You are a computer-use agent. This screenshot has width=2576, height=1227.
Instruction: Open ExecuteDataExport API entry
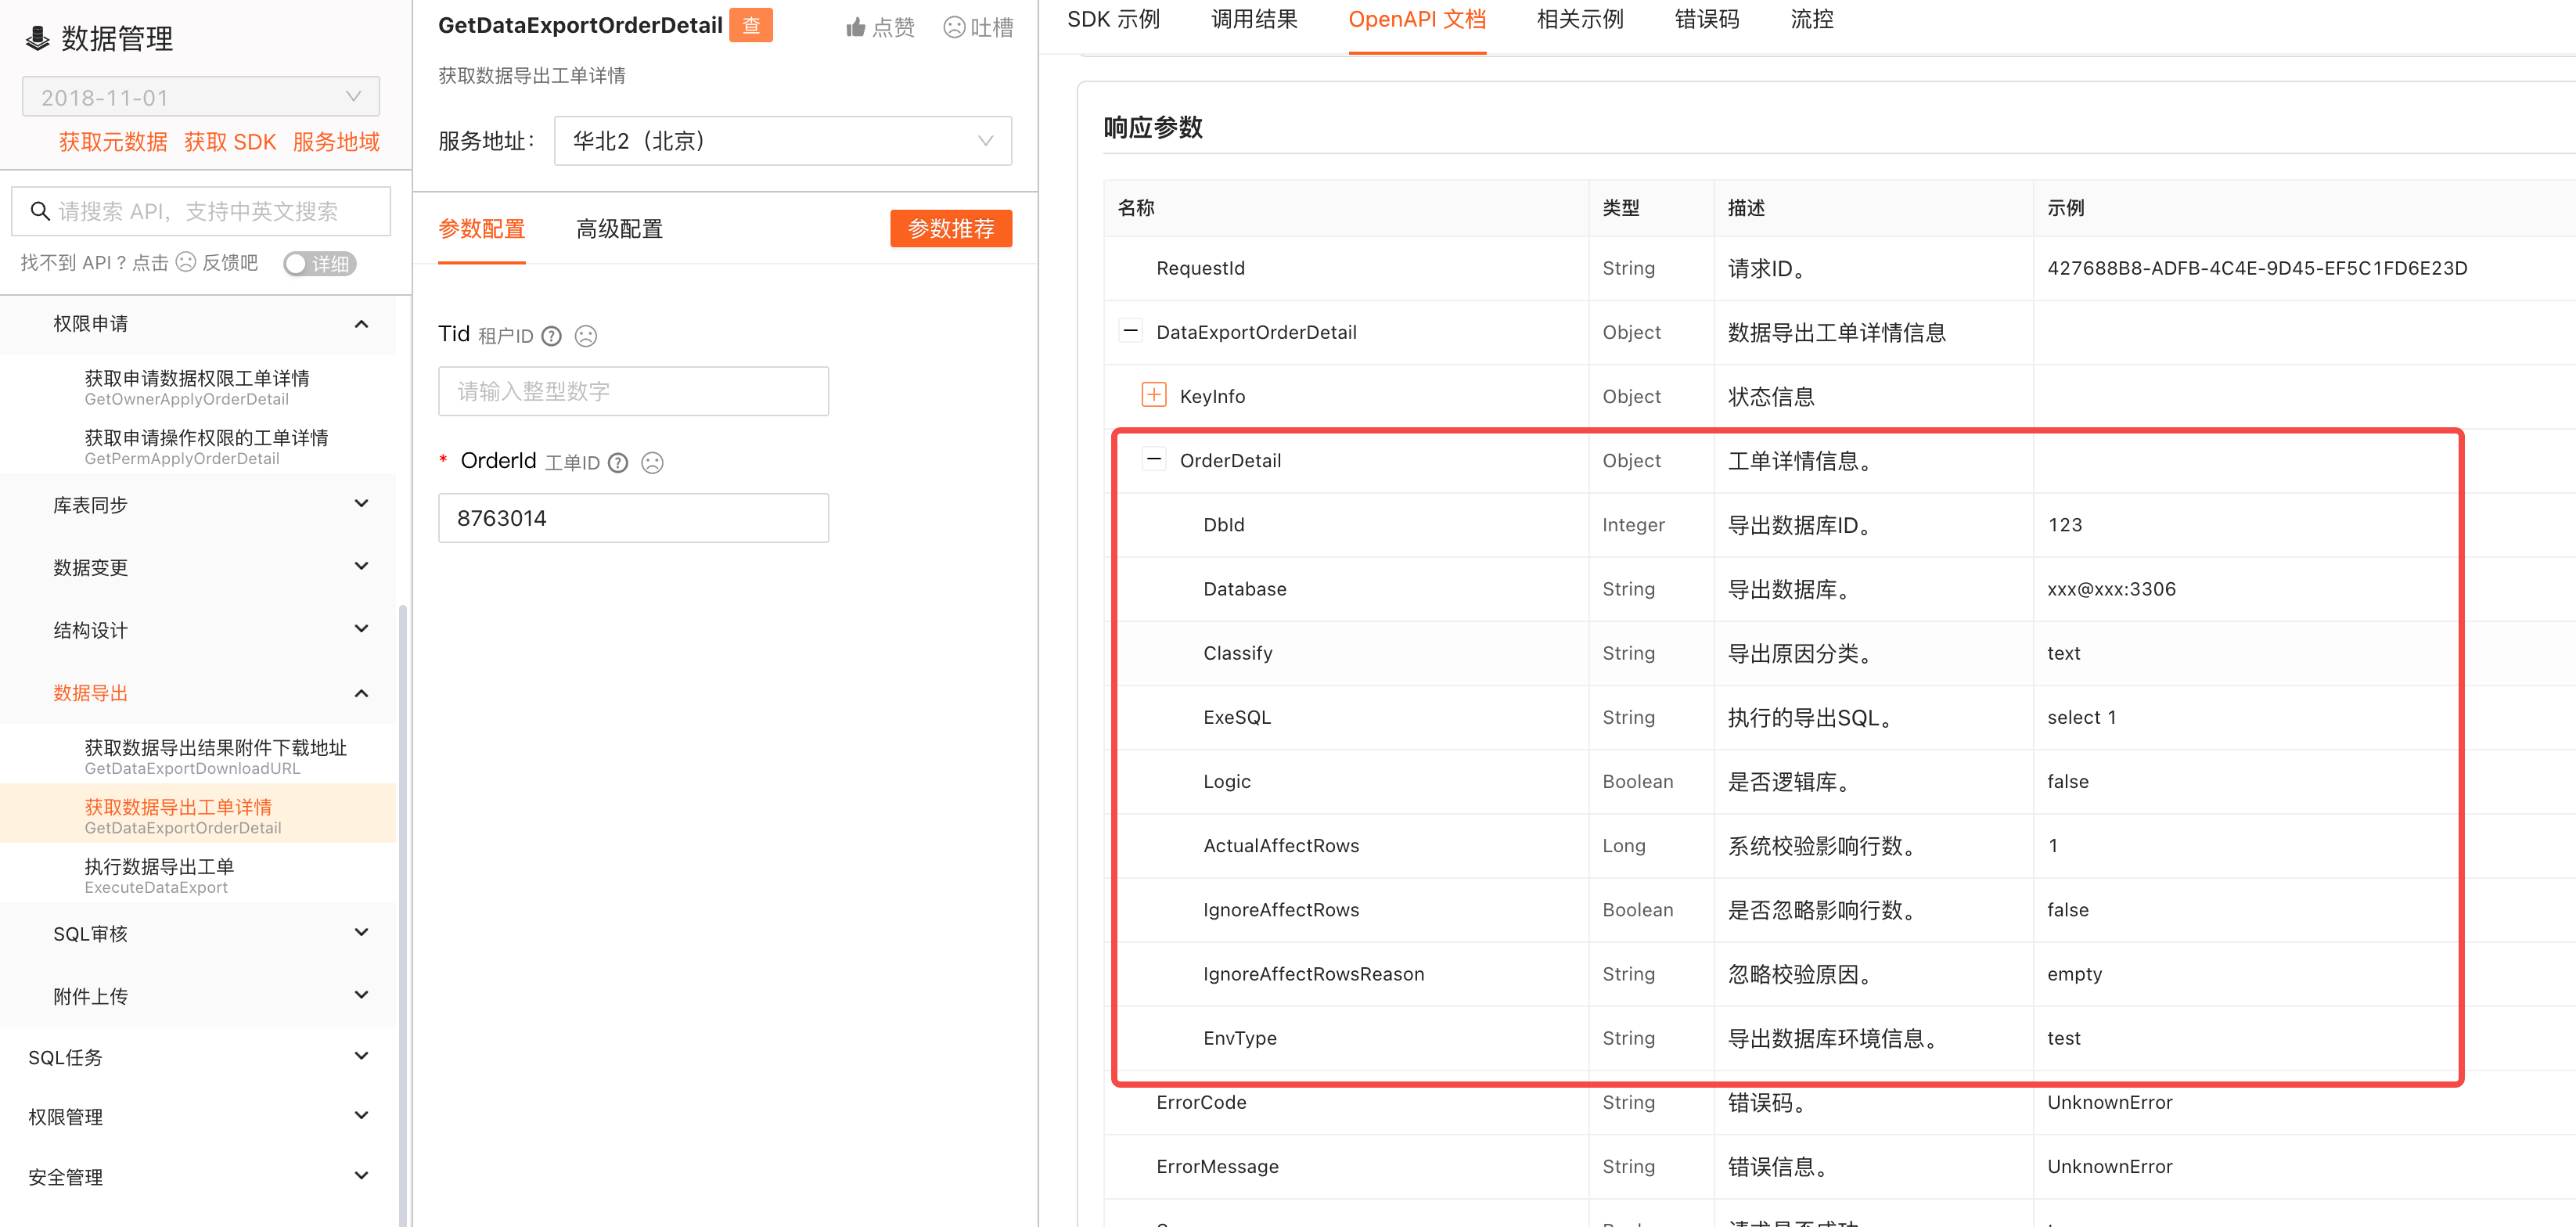198,875
